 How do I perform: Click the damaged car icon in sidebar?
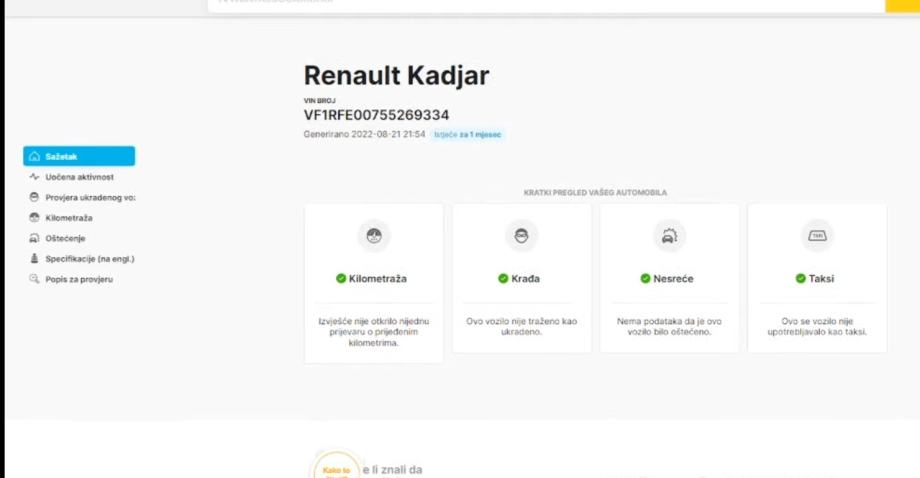pos(34,238)
